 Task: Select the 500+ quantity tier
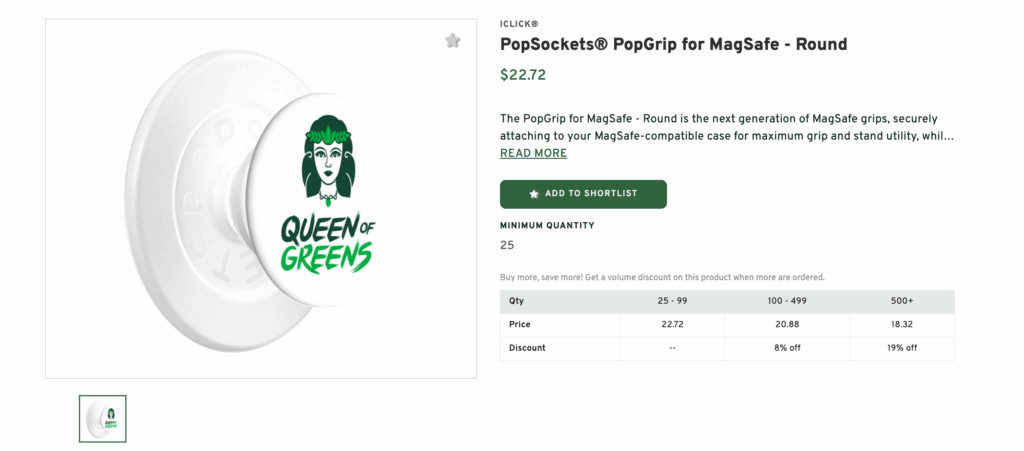click(902, 301)
